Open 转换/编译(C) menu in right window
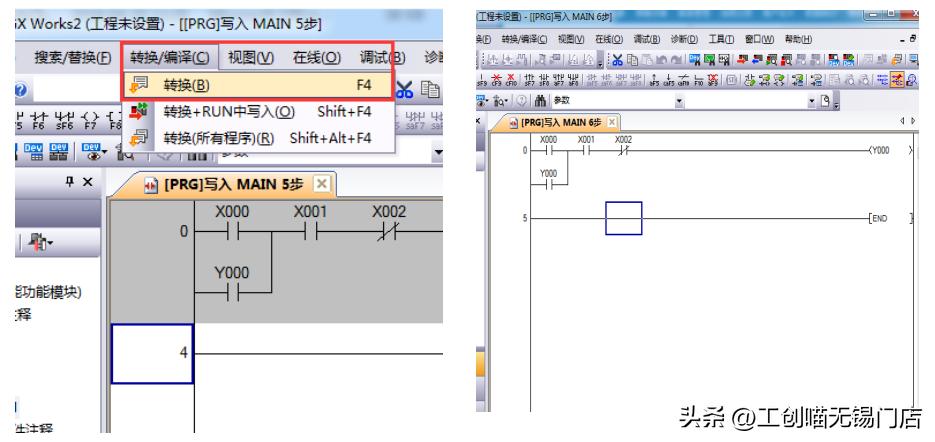Screen dimensions: 935x442 pyautogui.click(x=524, y=39)
